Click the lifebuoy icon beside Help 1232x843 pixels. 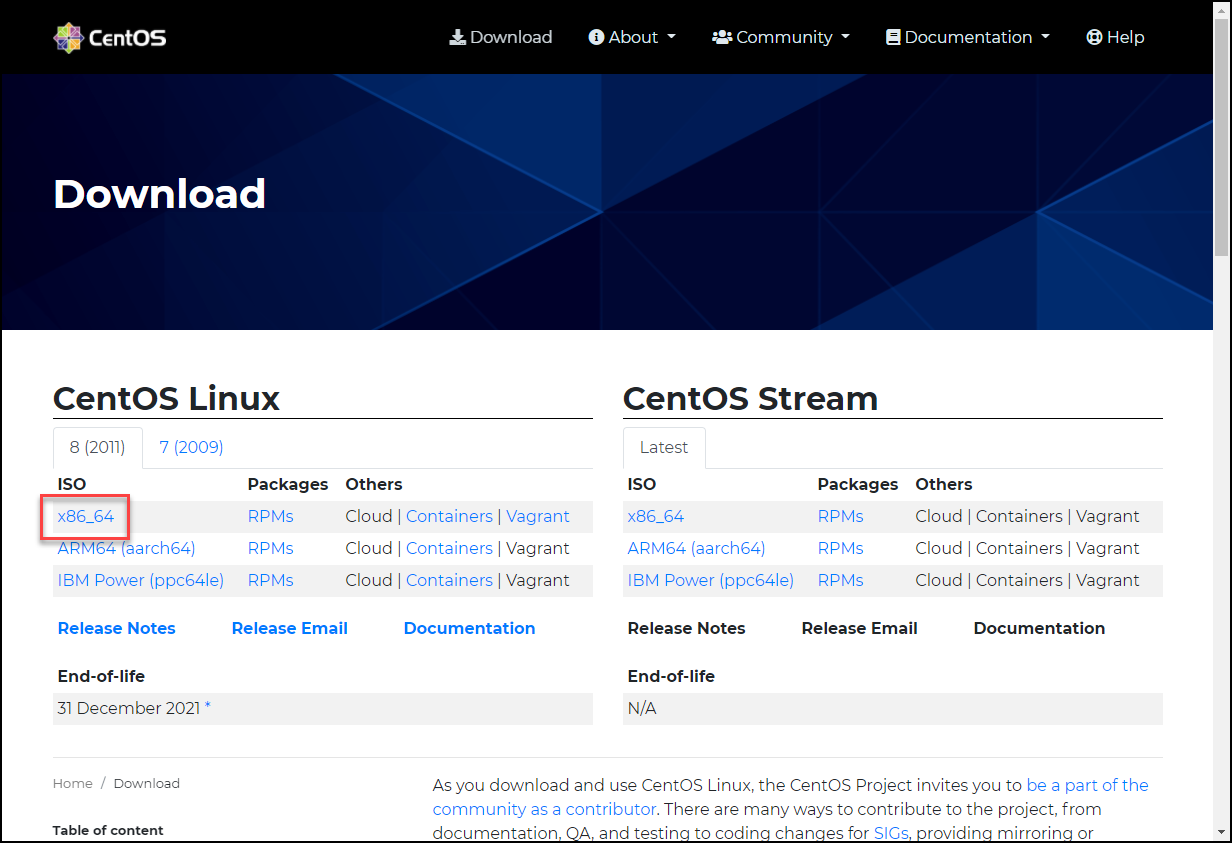coord(1094,37)
